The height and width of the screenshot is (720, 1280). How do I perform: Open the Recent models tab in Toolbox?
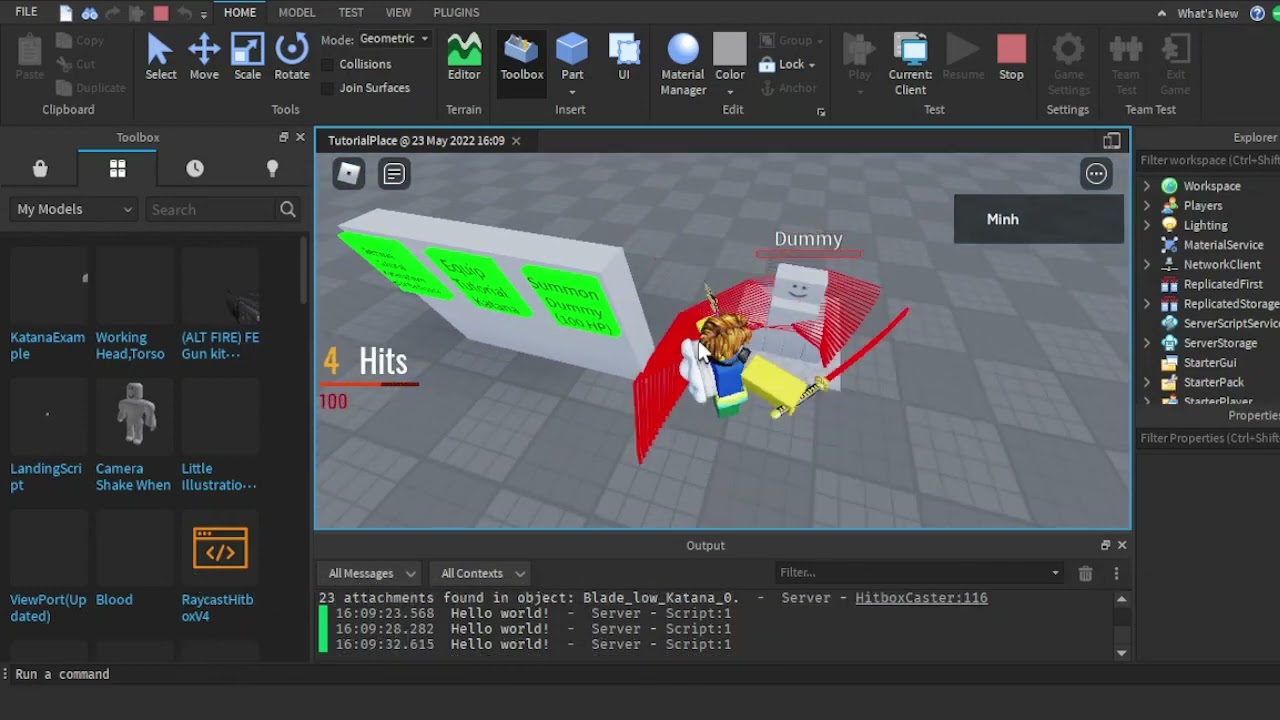195,169
